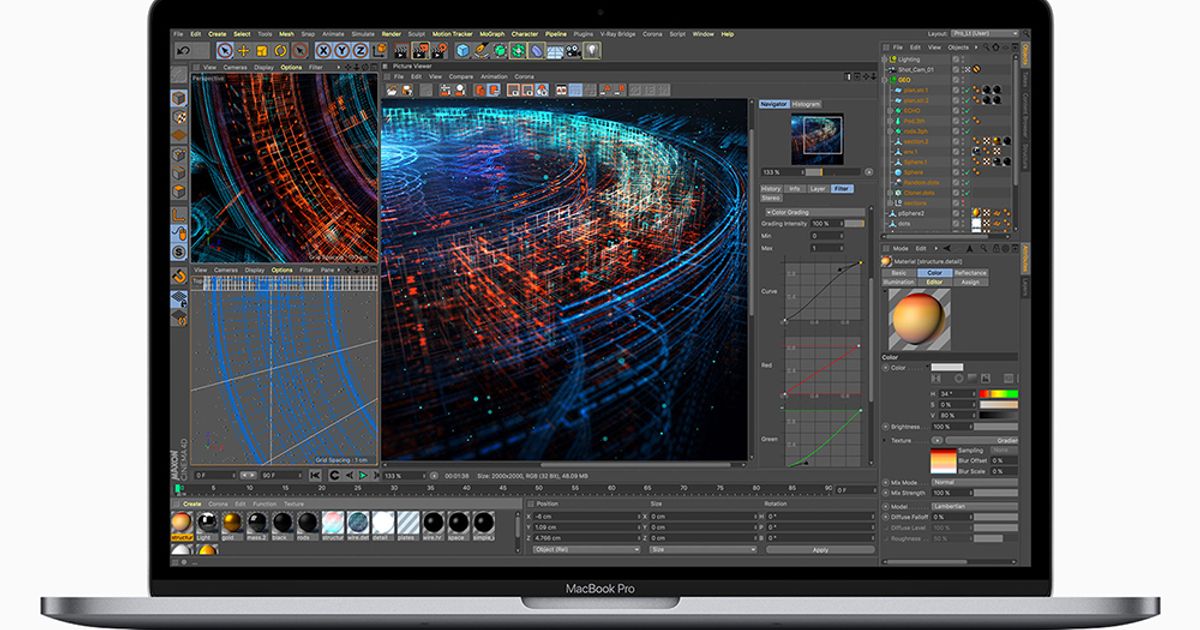This screenshot has width=1200, height=630.
Task: Click Picture Viewer open image icon
Action: [392, 90]
